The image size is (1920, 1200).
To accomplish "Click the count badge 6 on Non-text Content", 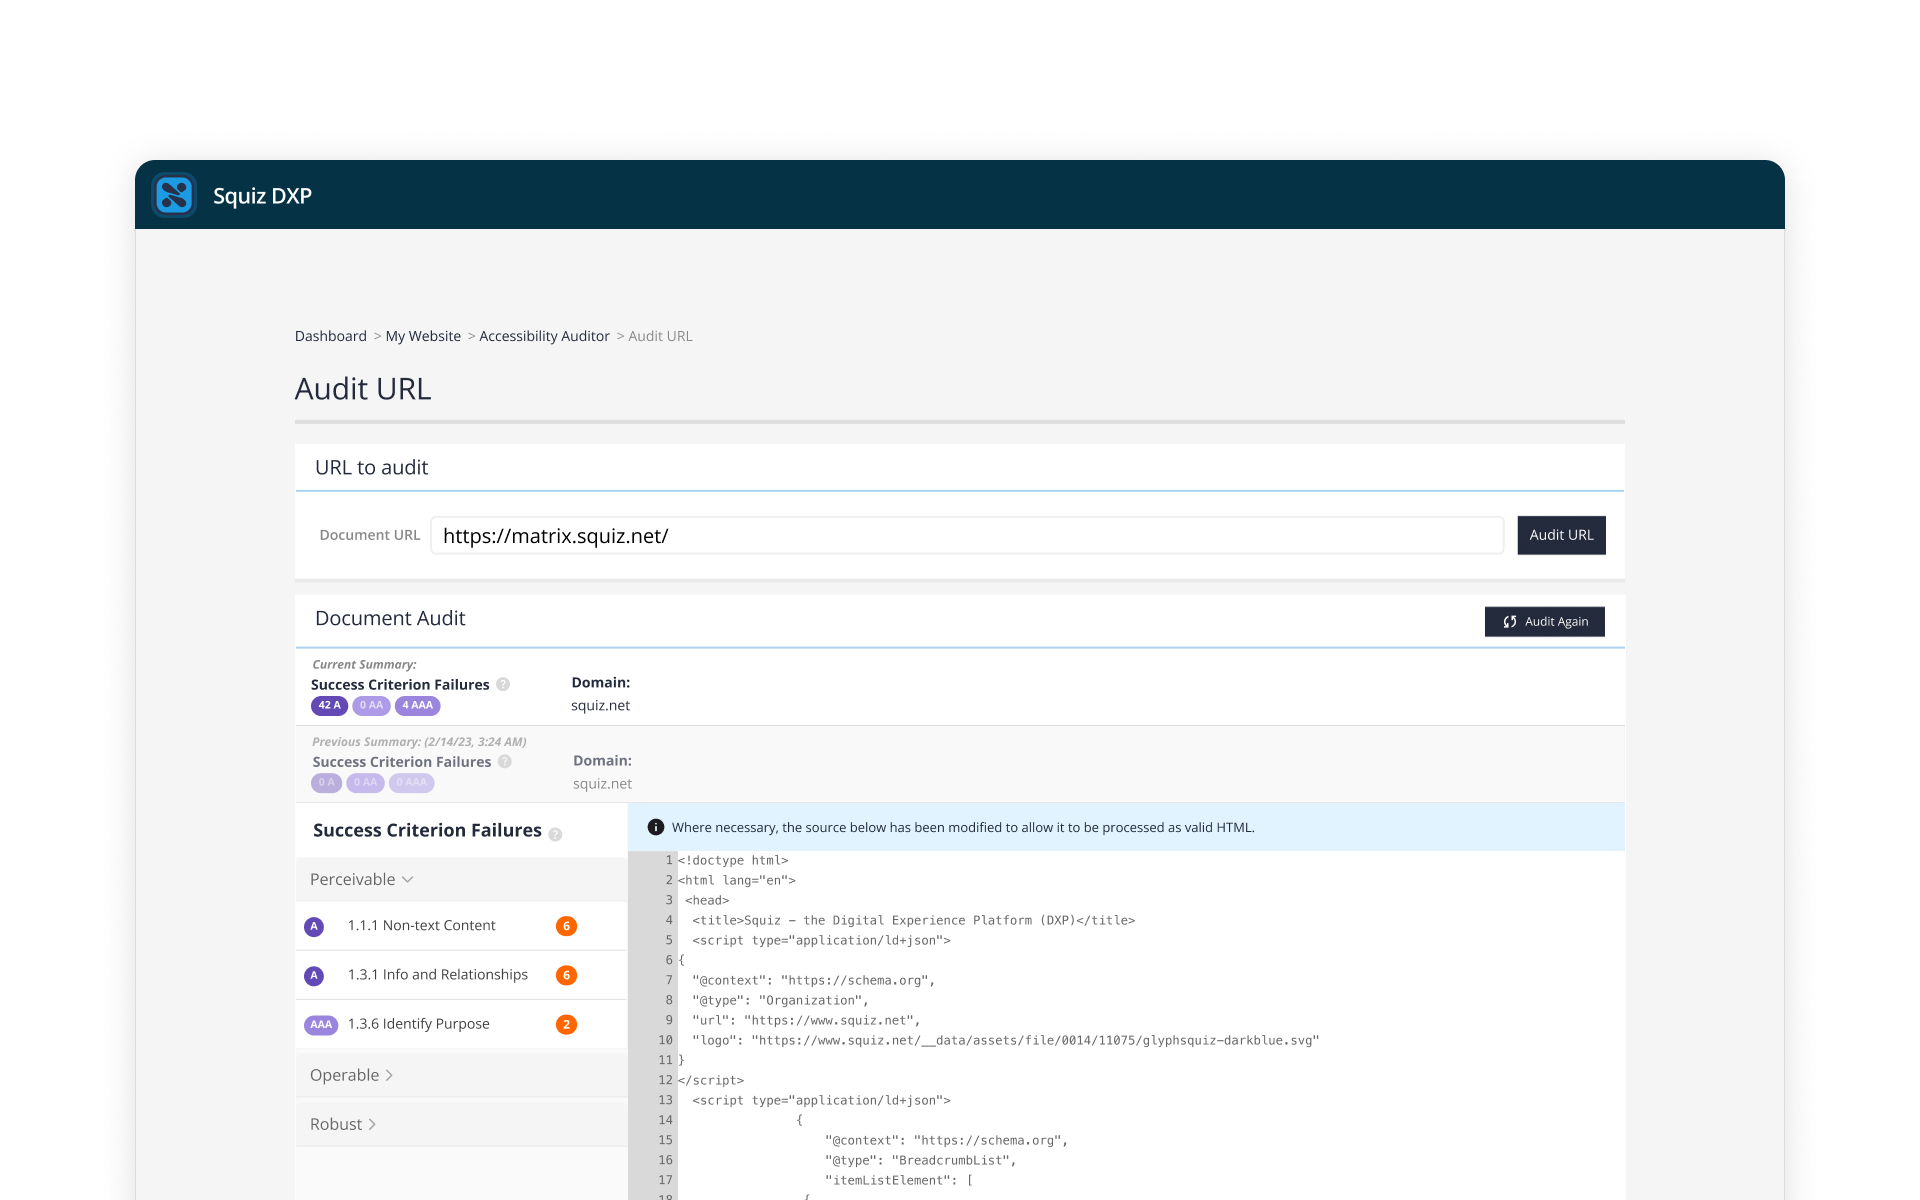I will tap(566, 926).
